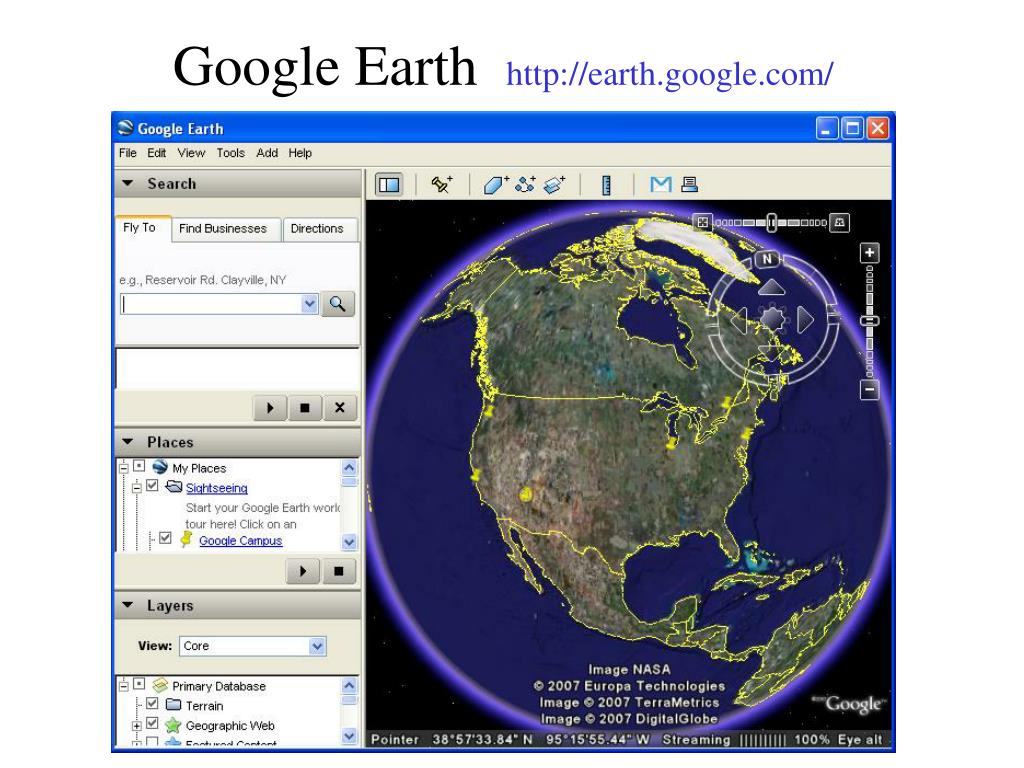Collapse the Layers panel triangle

pyautogui.click(x=128, y=605)
